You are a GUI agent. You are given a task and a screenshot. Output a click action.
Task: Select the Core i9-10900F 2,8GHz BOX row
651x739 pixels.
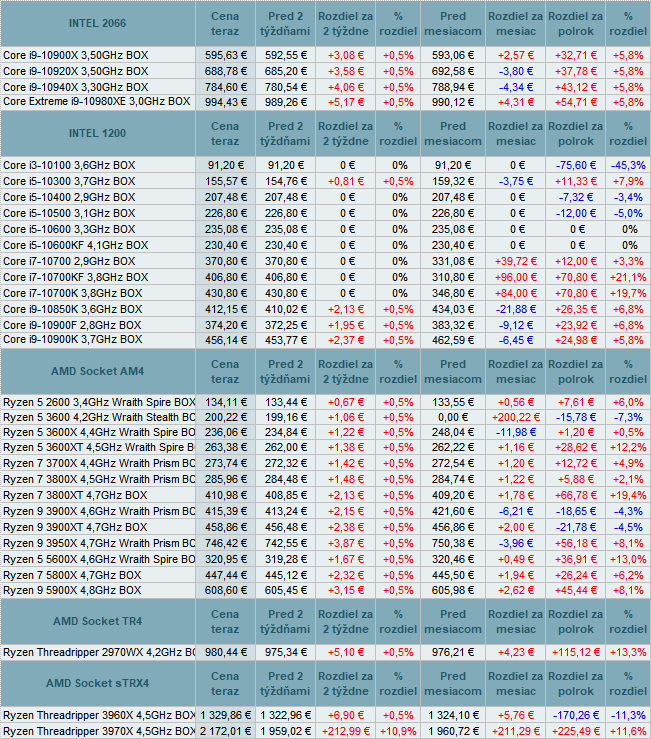(x=325, y=325)
